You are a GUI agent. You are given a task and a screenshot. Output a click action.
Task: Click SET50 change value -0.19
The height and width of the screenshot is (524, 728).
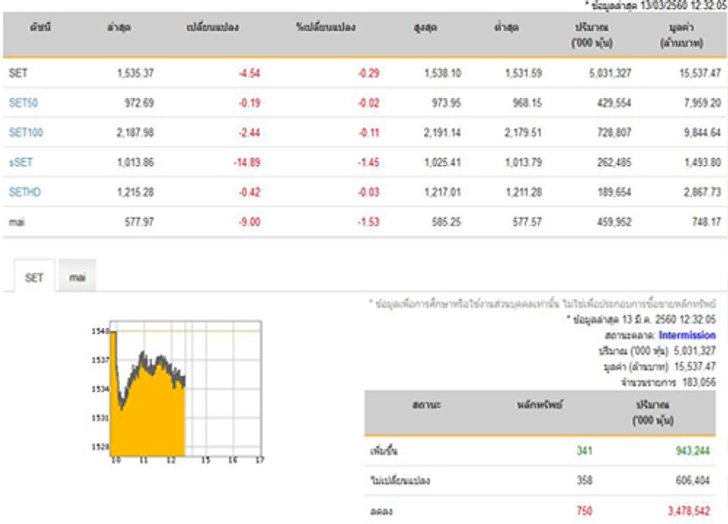[249, 103]
